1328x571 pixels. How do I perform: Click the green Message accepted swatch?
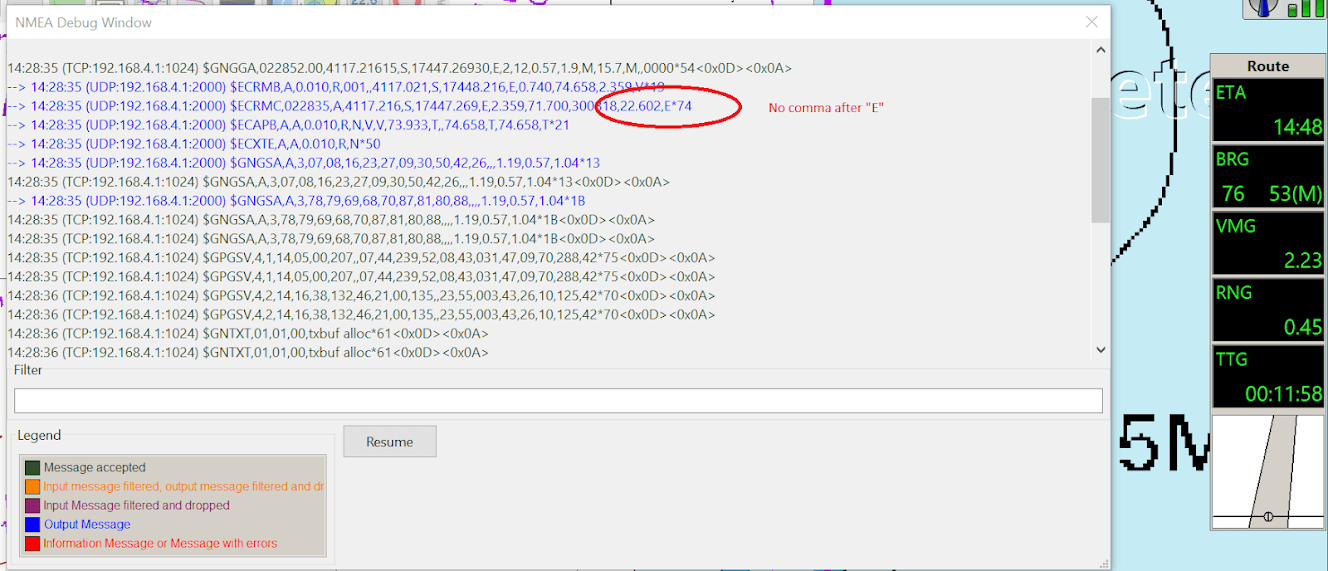click(32, 467)
